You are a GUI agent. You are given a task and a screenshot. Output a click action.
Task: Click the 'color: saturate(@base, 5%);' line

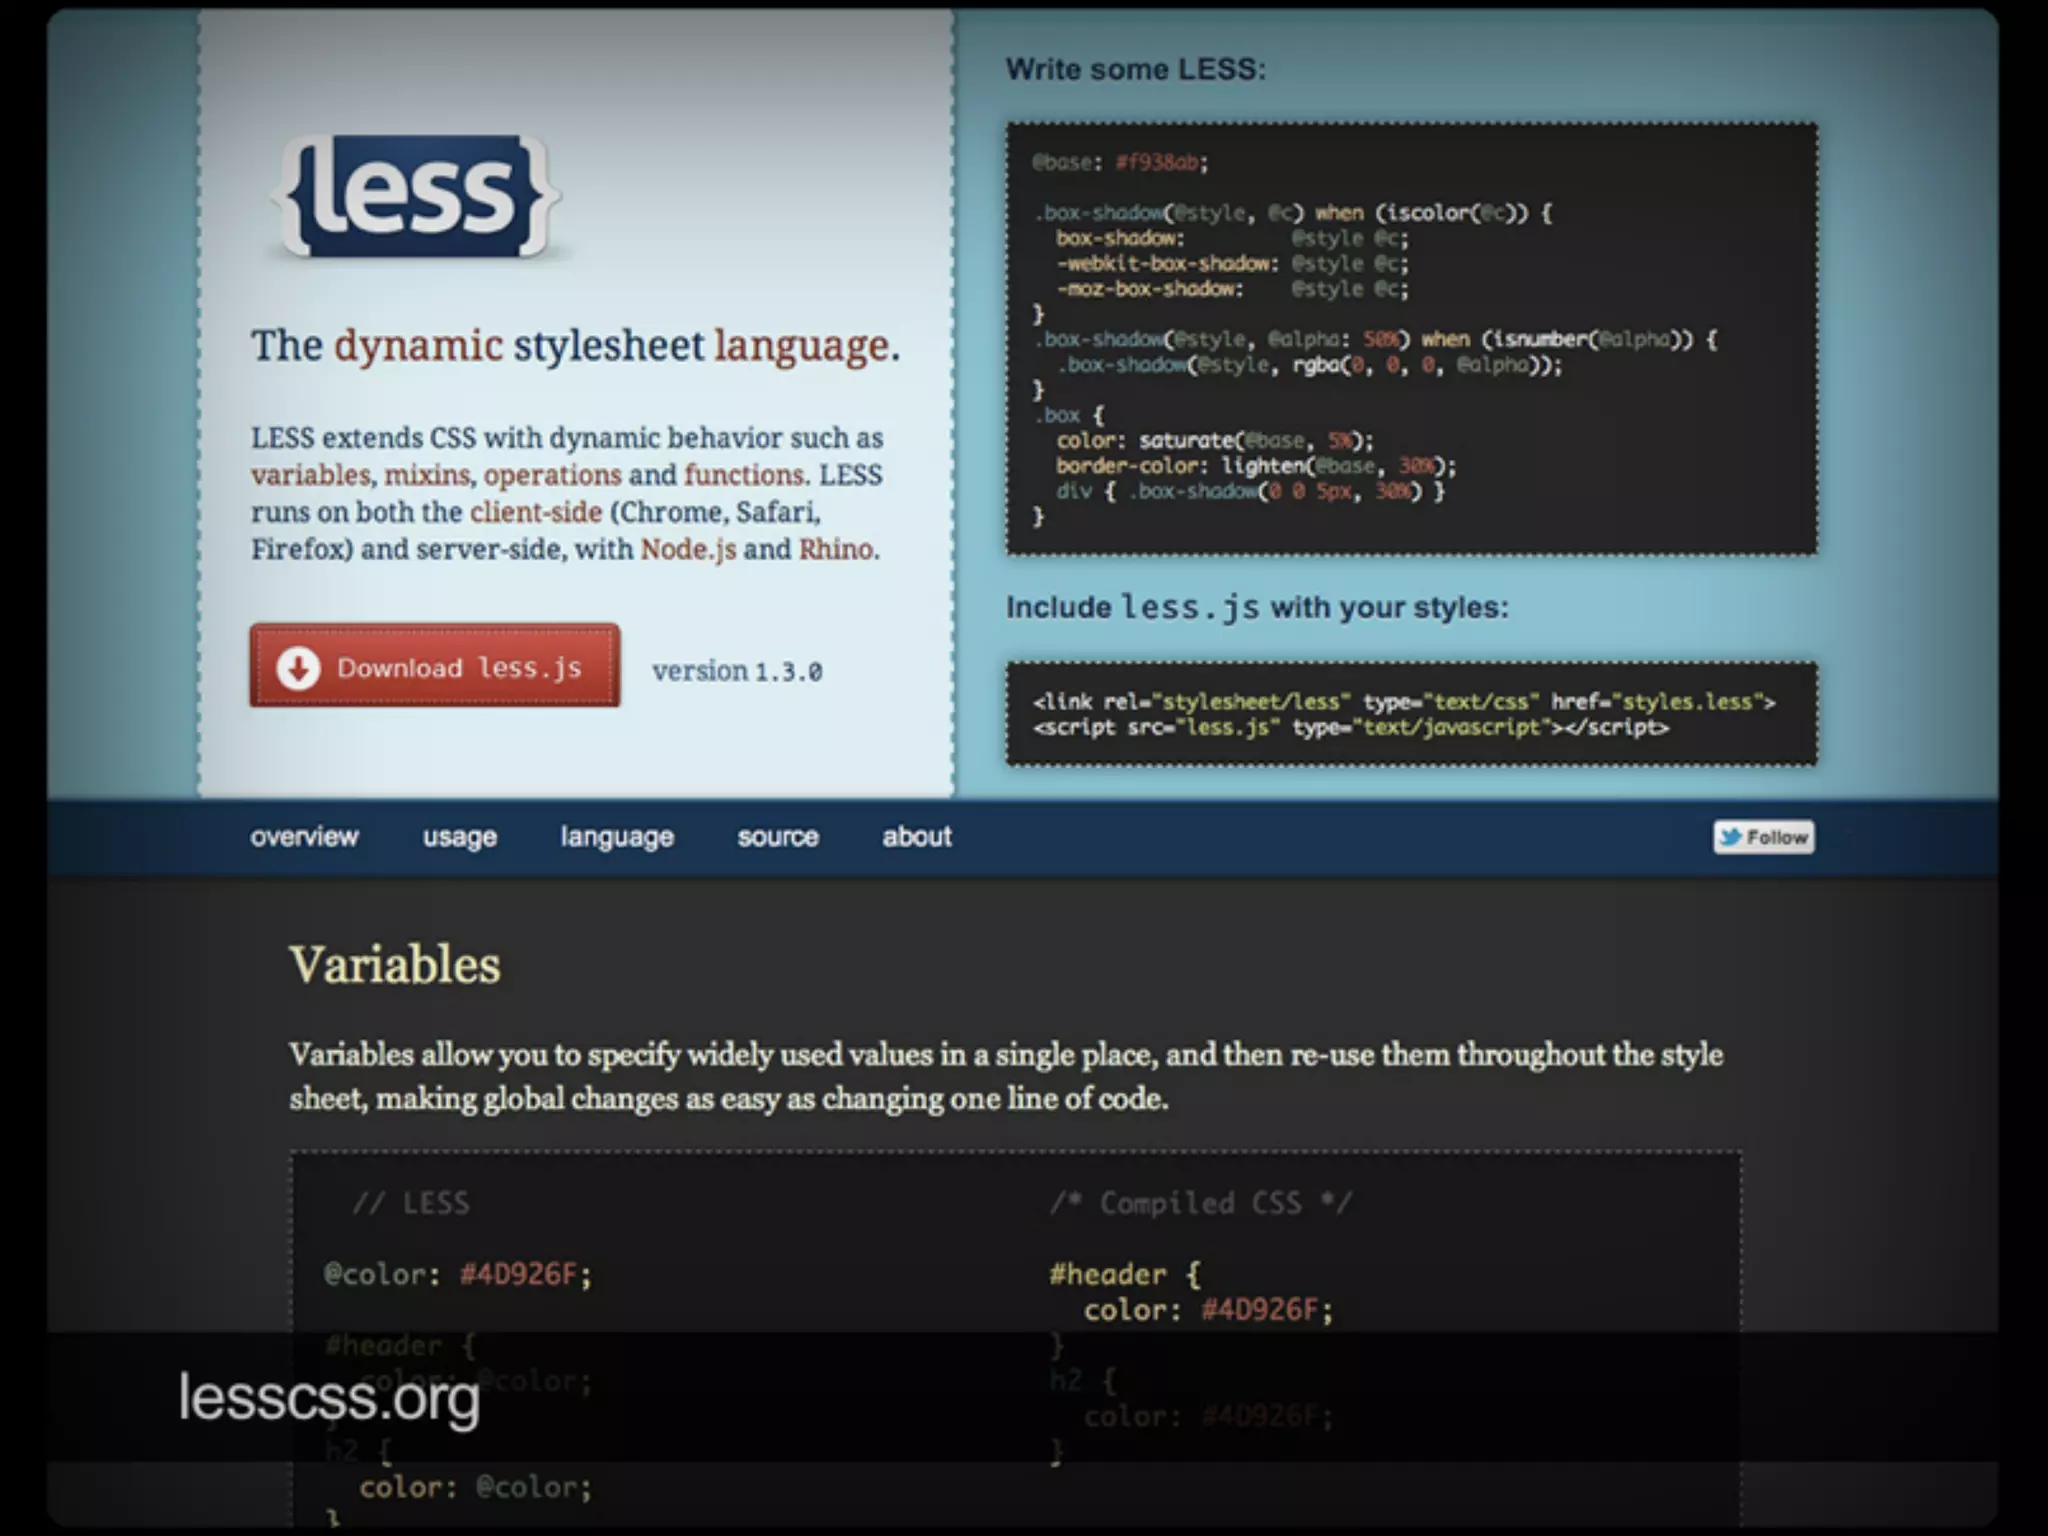click(1214, 440)
